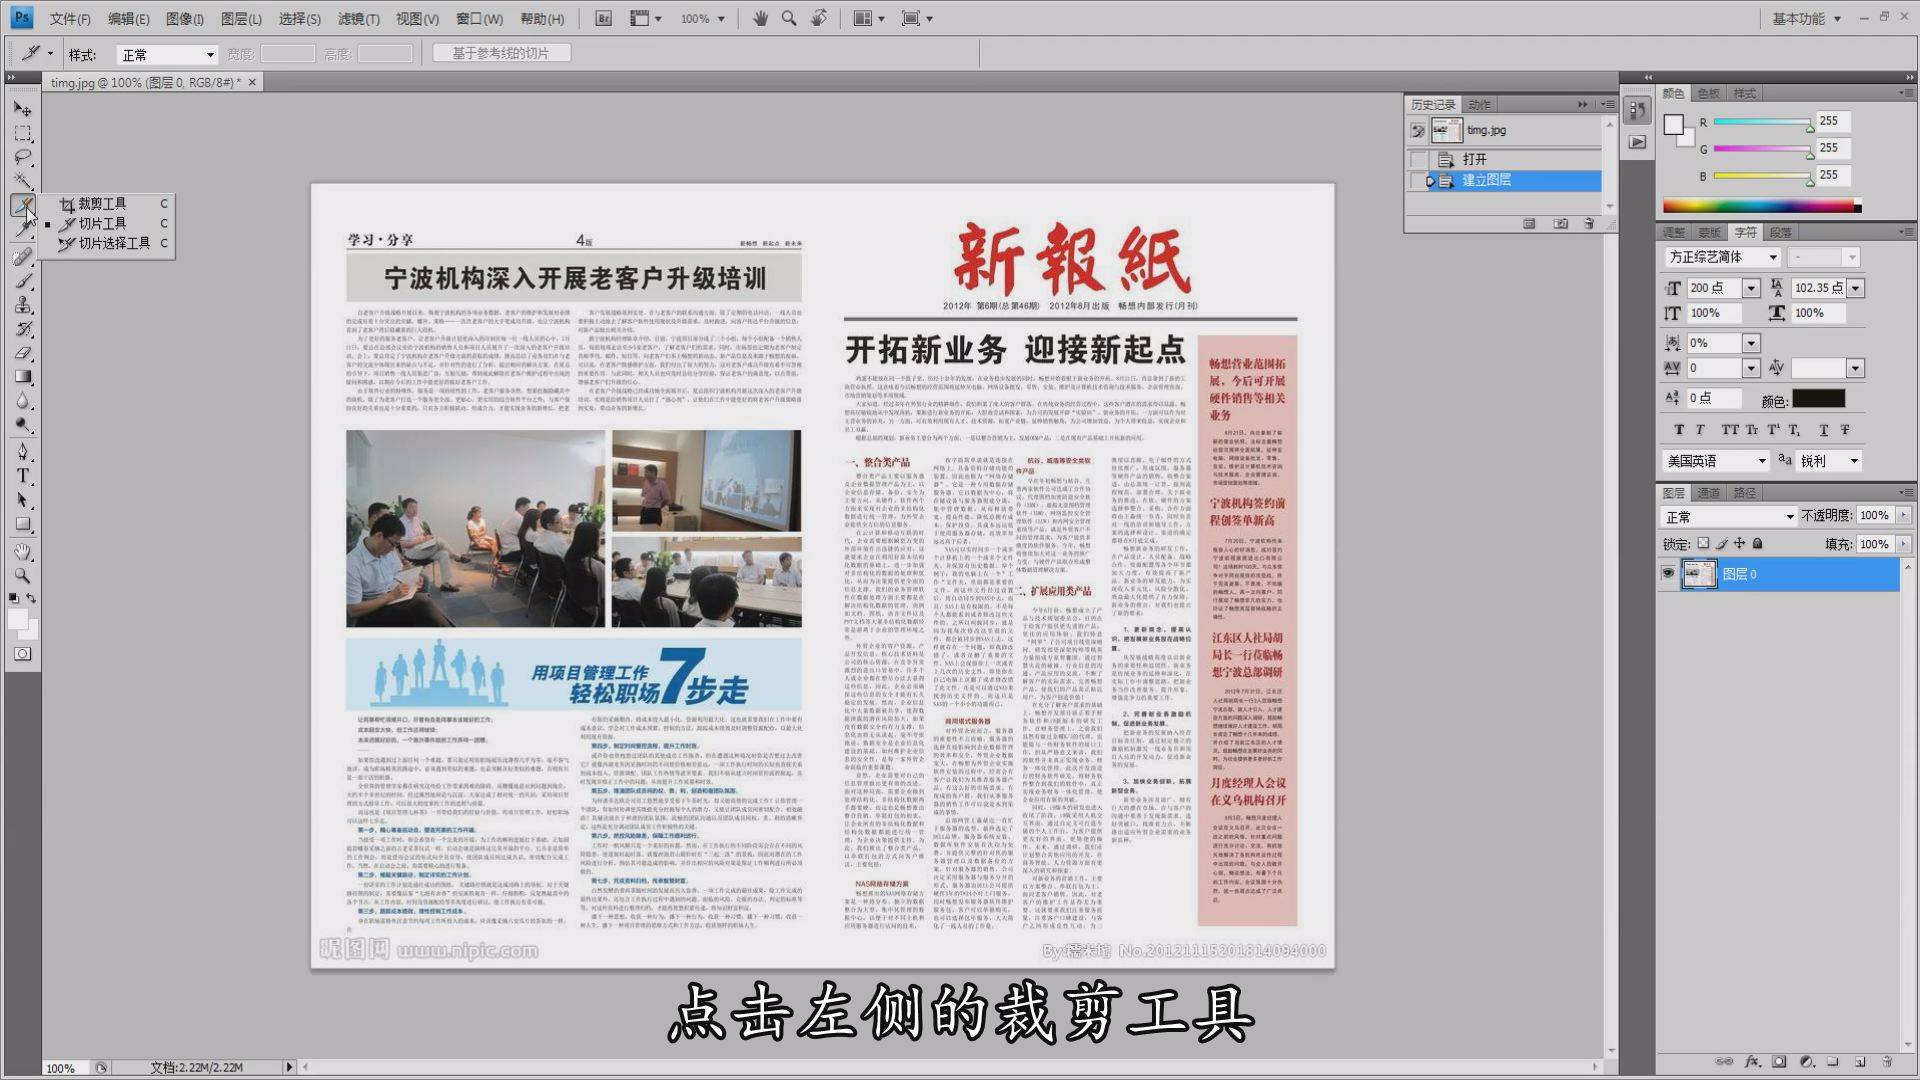Viewport: 1920px width, 1080px height.
Task: Open font size dropdown 200 点
Action: point(1750,288)
